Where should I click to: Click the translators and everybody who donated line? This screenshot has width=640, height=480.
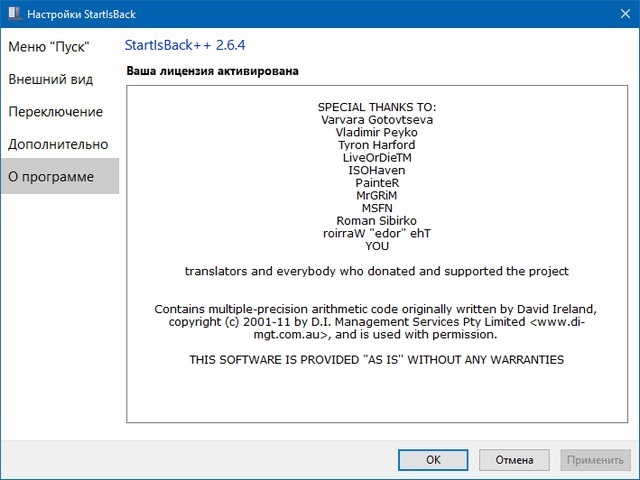pyautogui.click(x=377, y=271)
